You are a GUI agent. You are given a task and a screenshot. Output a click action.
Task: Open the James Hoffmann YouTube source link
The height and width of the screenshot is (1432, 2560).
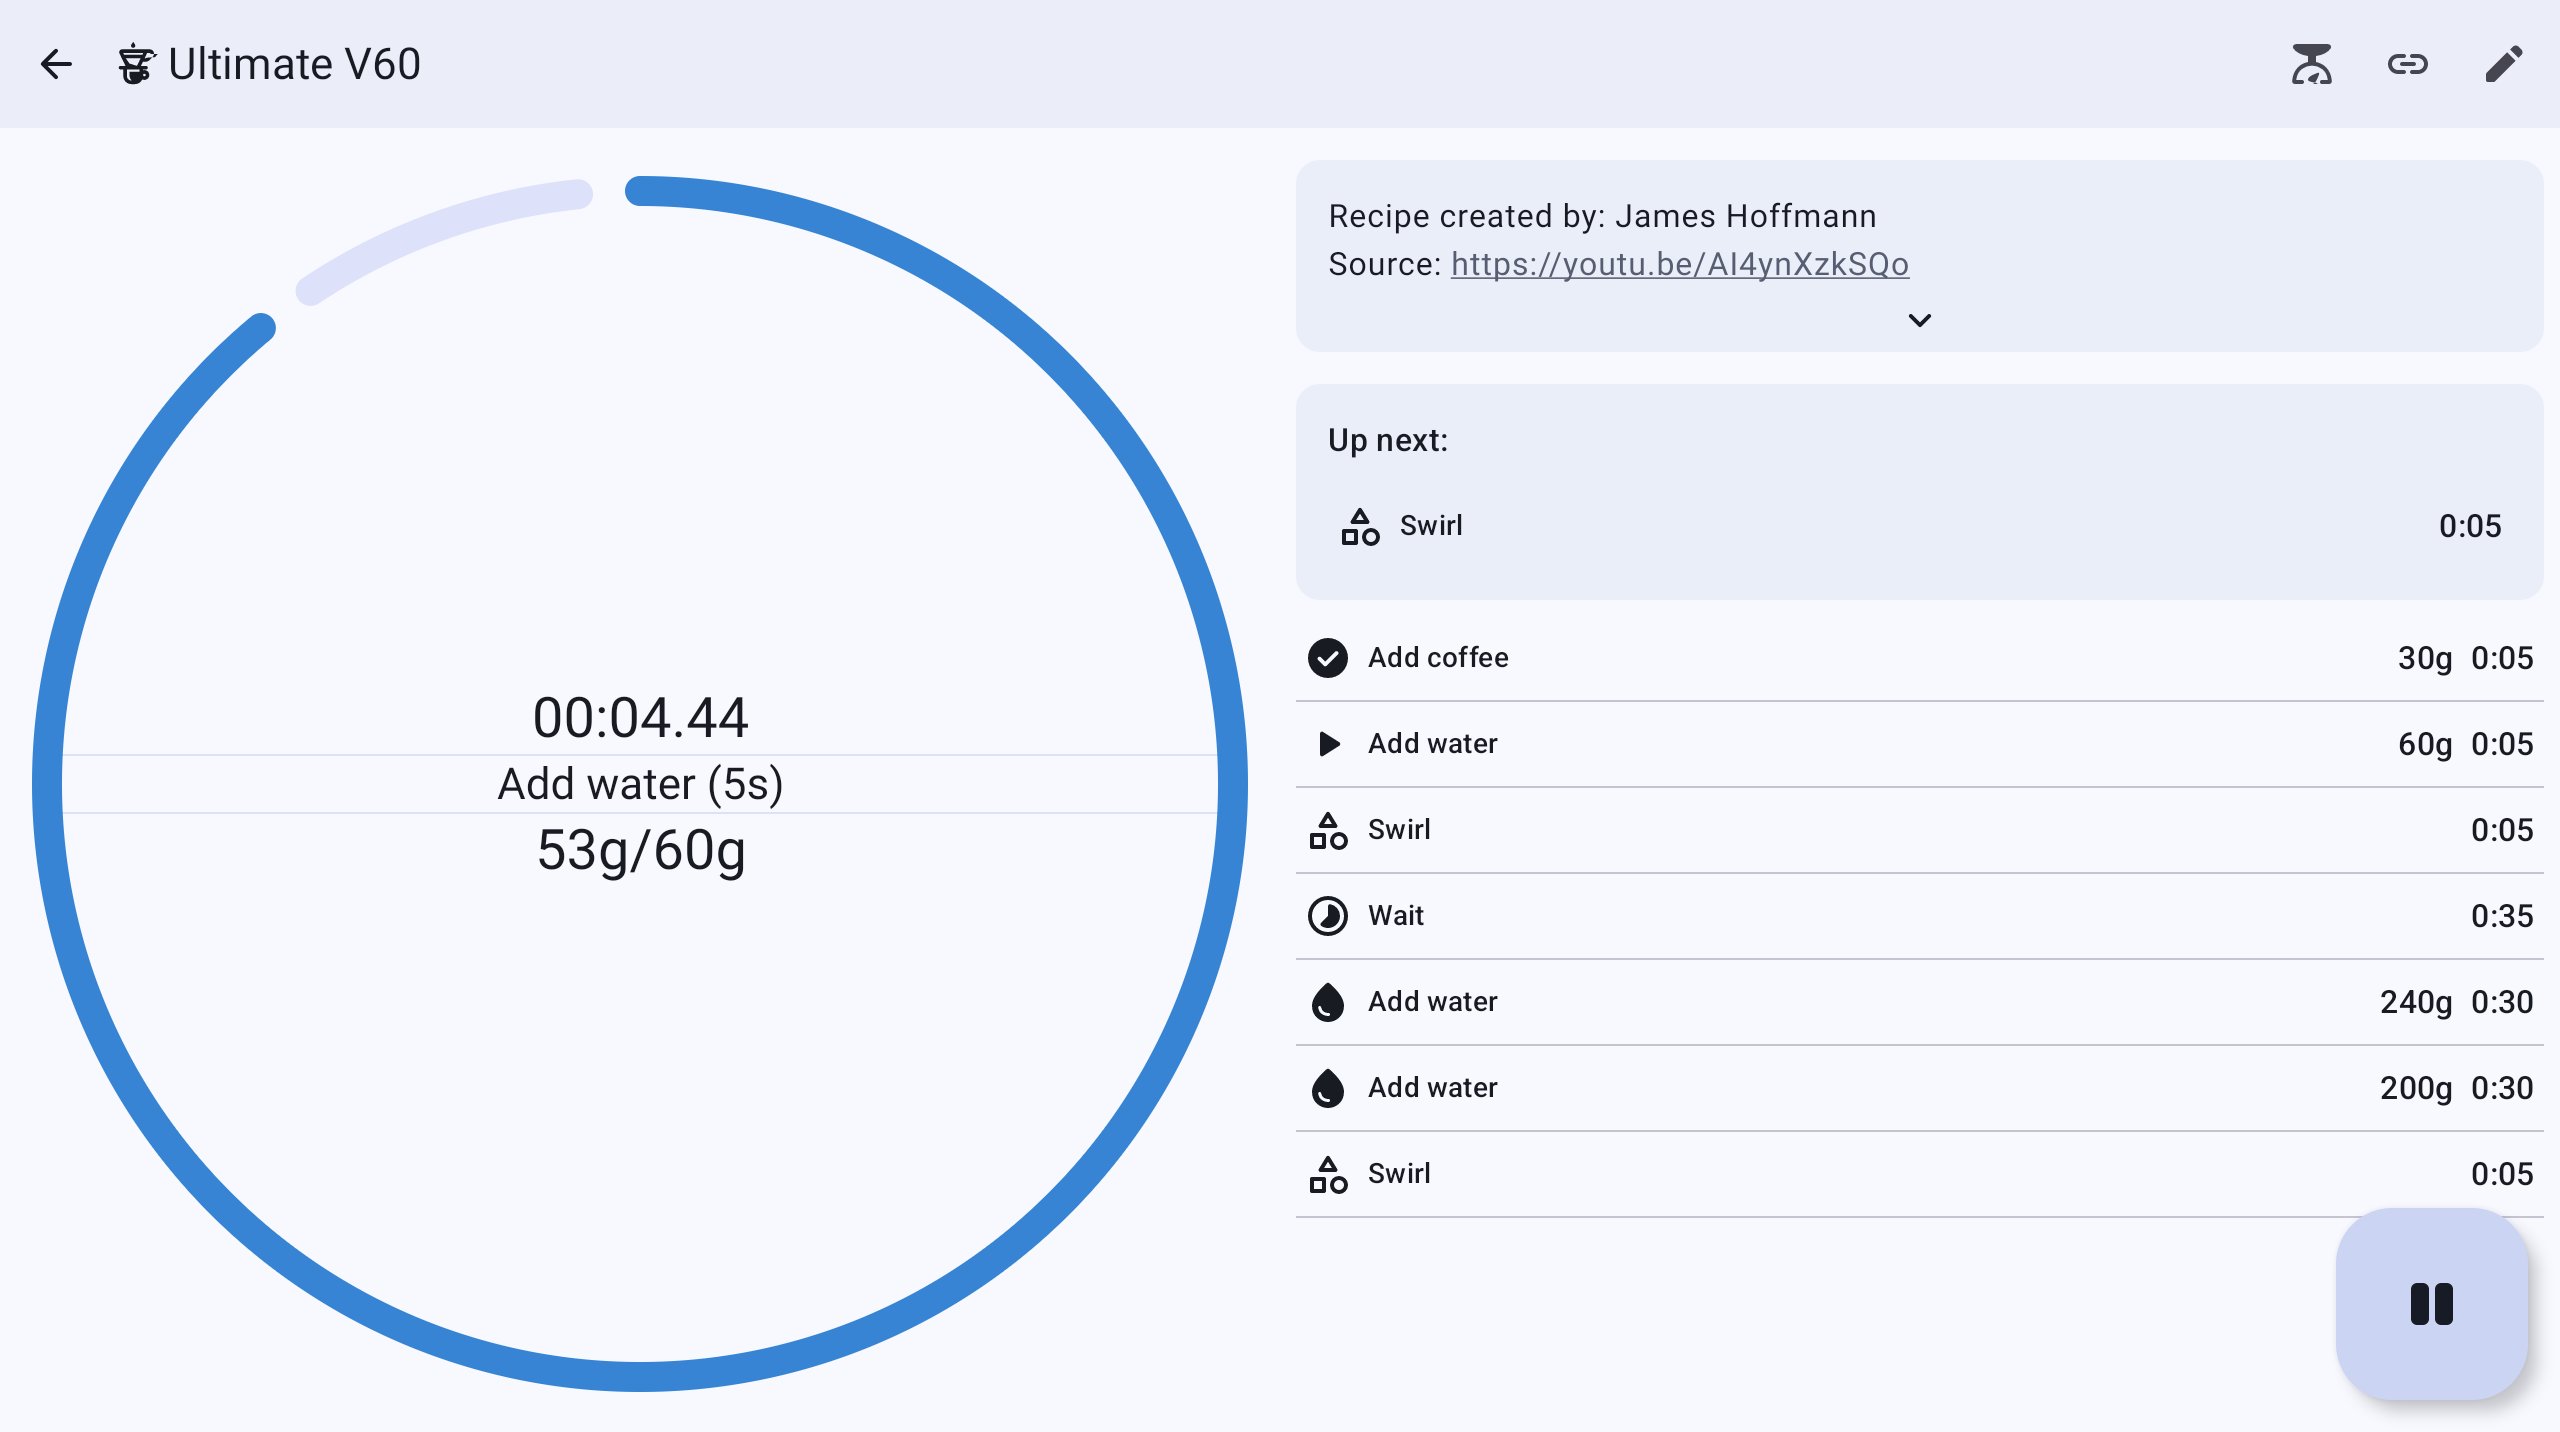coord(1680,264)
